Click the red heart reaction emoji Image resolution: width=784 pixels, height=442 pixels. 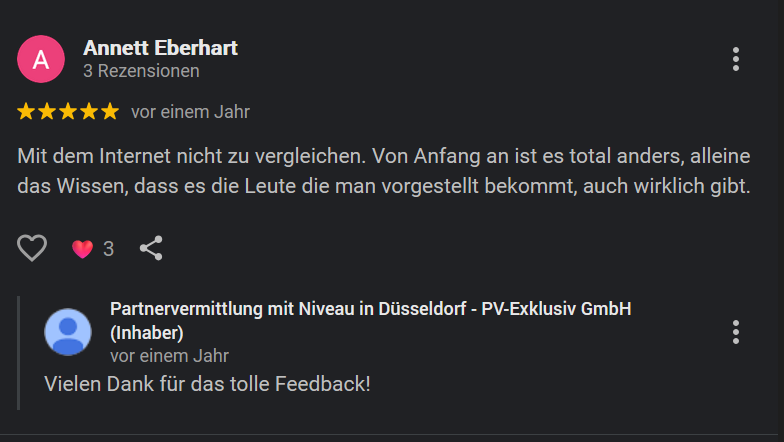82,249
